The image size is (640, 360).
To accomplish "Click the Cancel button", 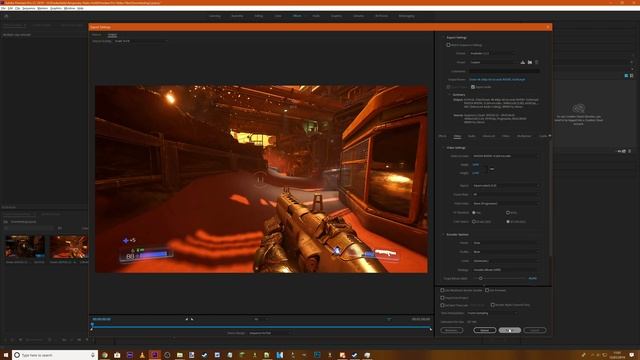I will 534,330.
